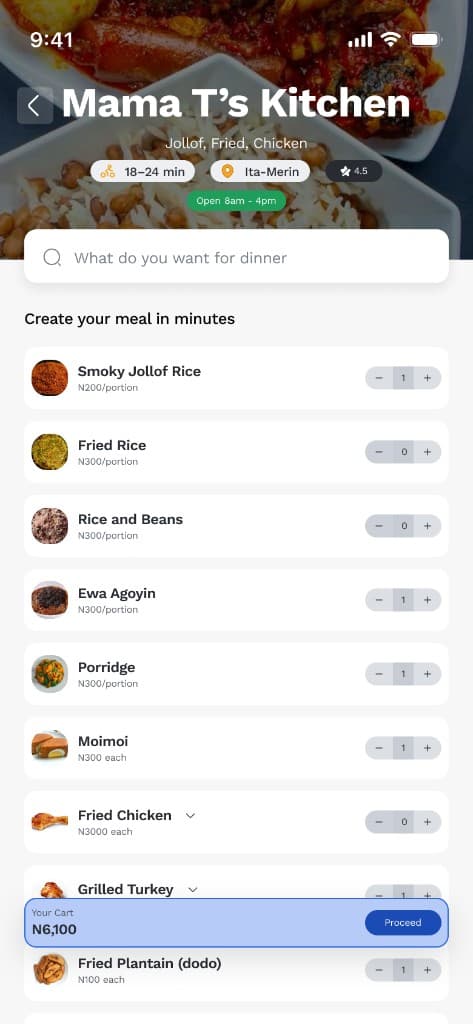This screenshot has height=1024, width=473.
Task: Go back using the arrow icon
Action: pyautogui.click(x=35, y=105)
